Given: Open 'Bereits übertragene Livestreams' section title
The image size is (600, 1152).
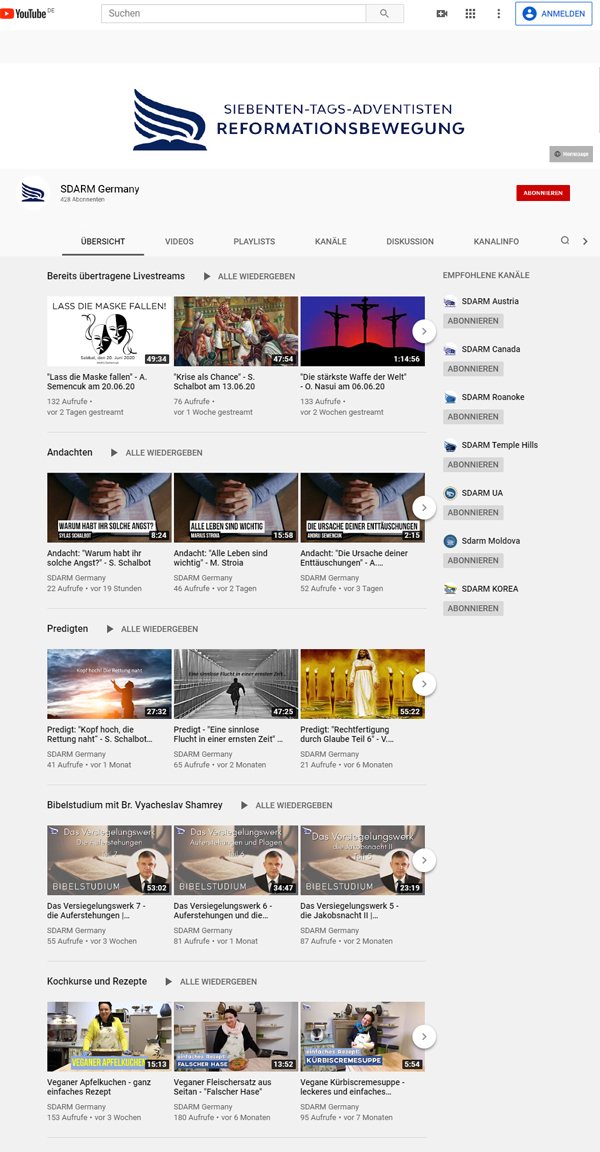Looking at the screenshot, I should 116,276.
